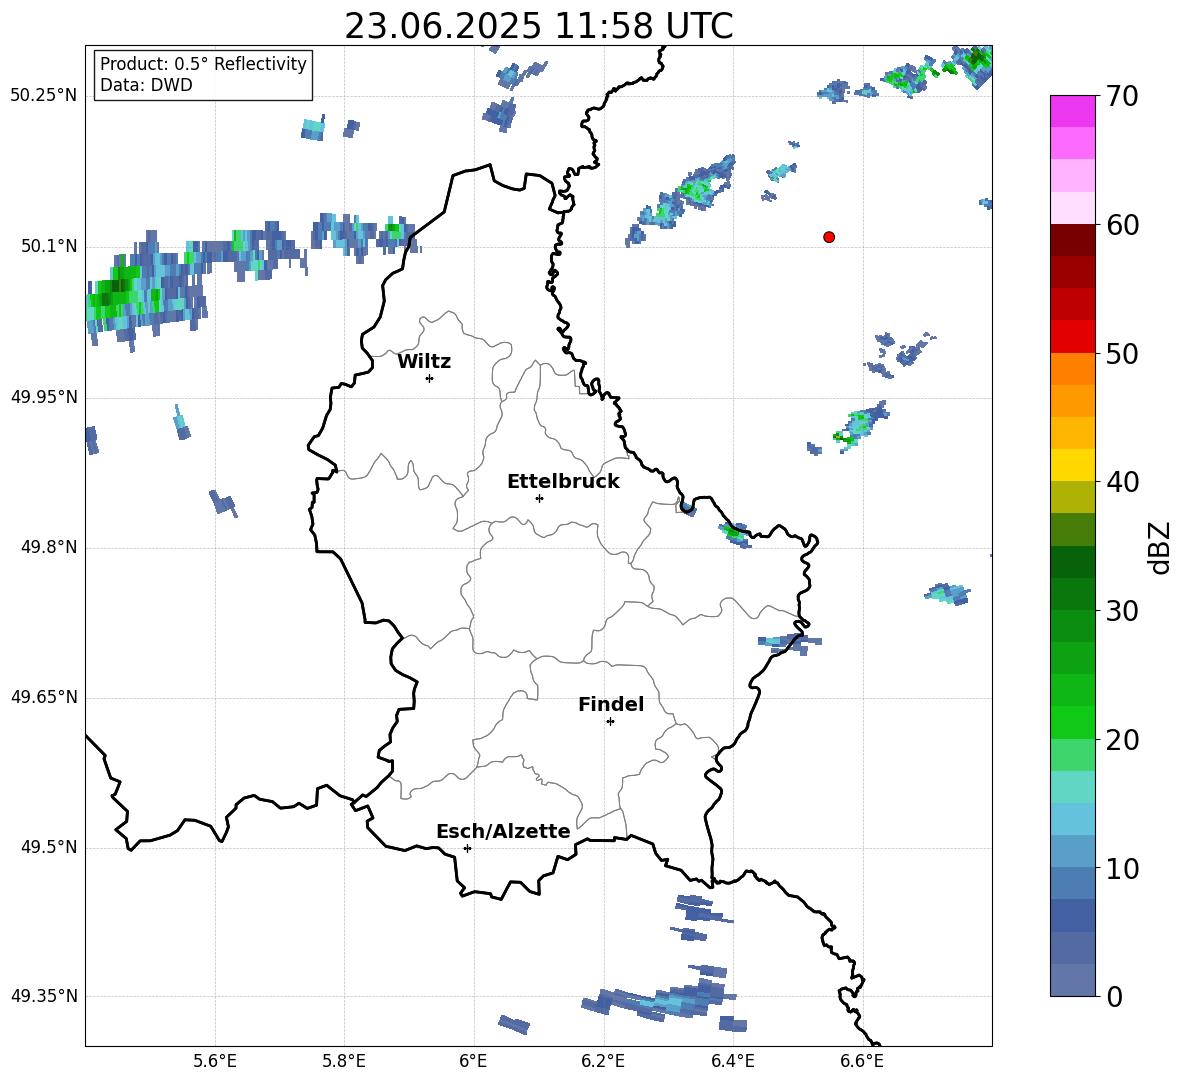
Task: Click the 49.5°N latitude label
Action: click(x=49, y=847)
